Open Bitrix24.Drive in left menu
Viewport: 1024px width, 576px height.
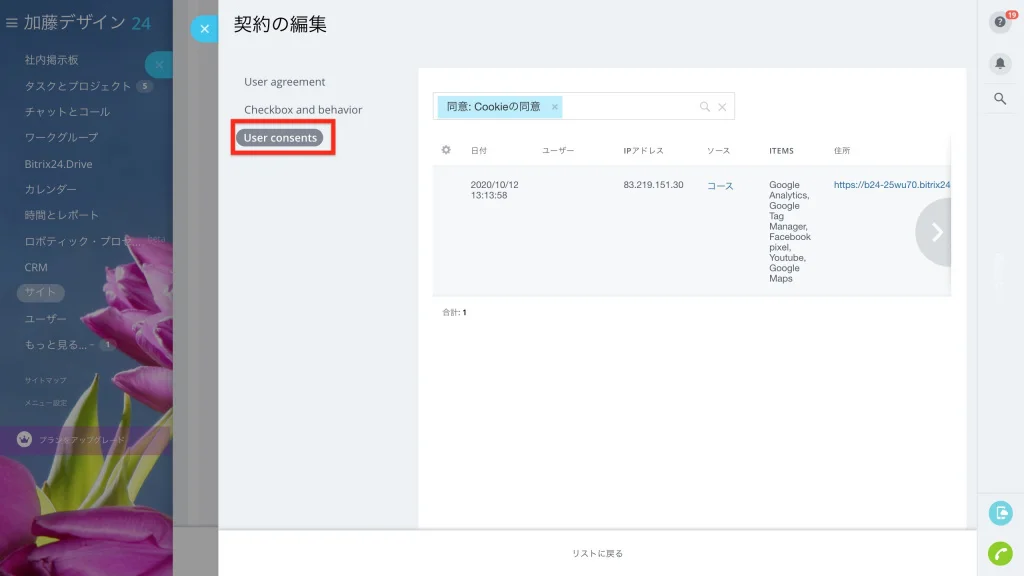58,164
